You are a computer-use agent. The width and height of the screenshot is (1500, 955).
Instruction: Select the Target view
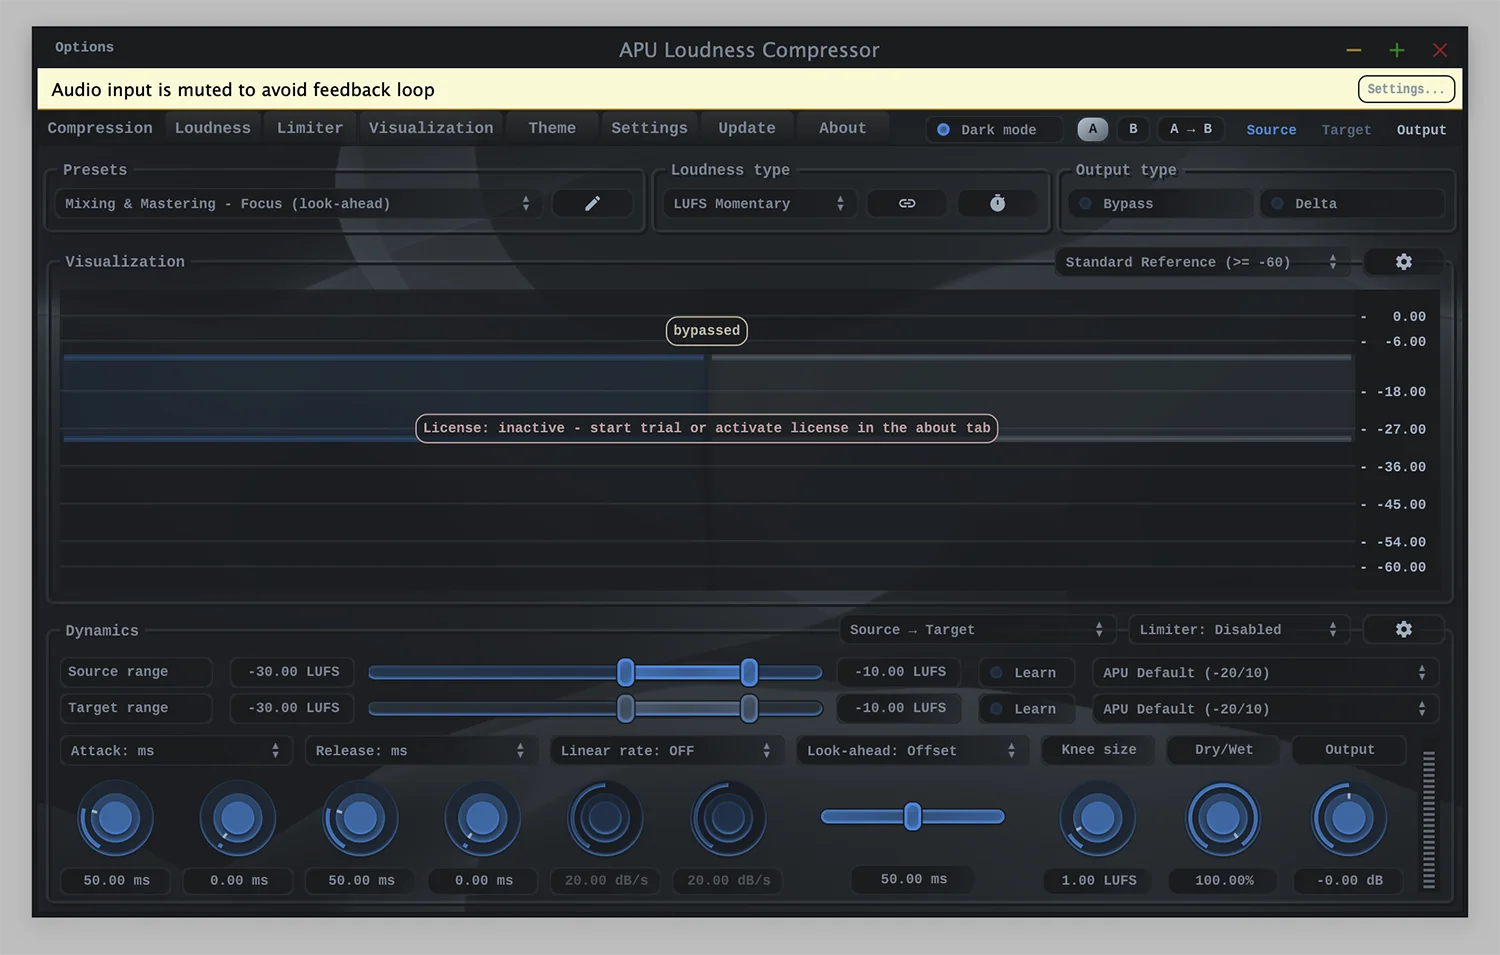coord(1346,130)
